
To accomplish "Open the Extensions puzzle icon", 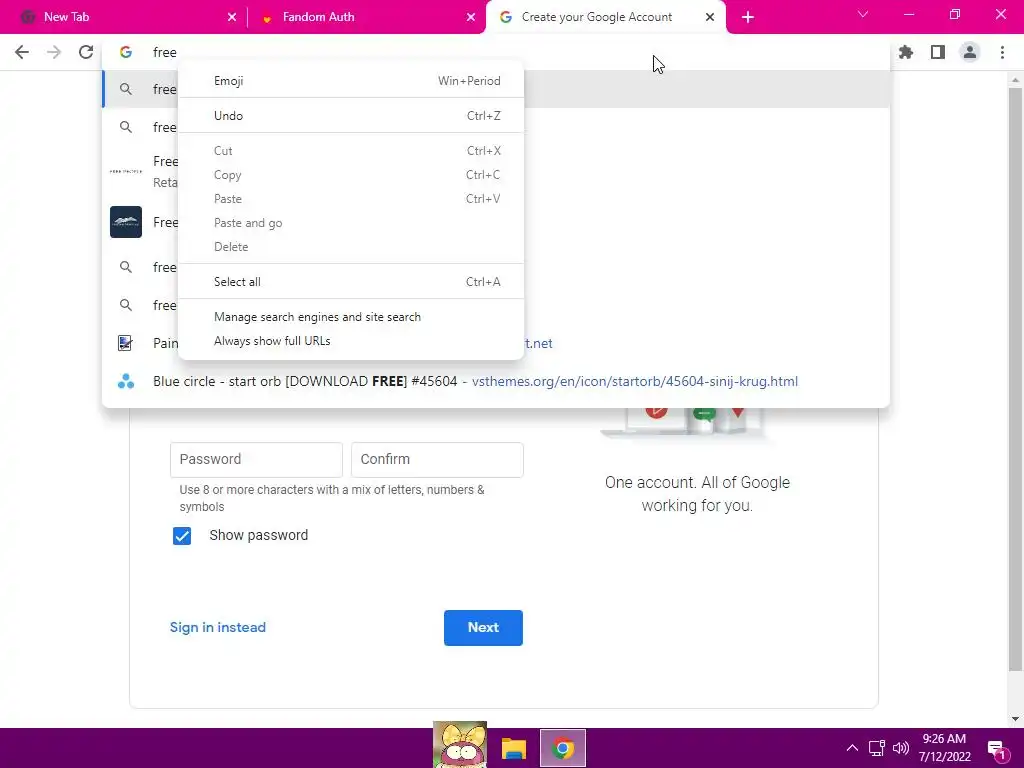I will pos(906,52).
